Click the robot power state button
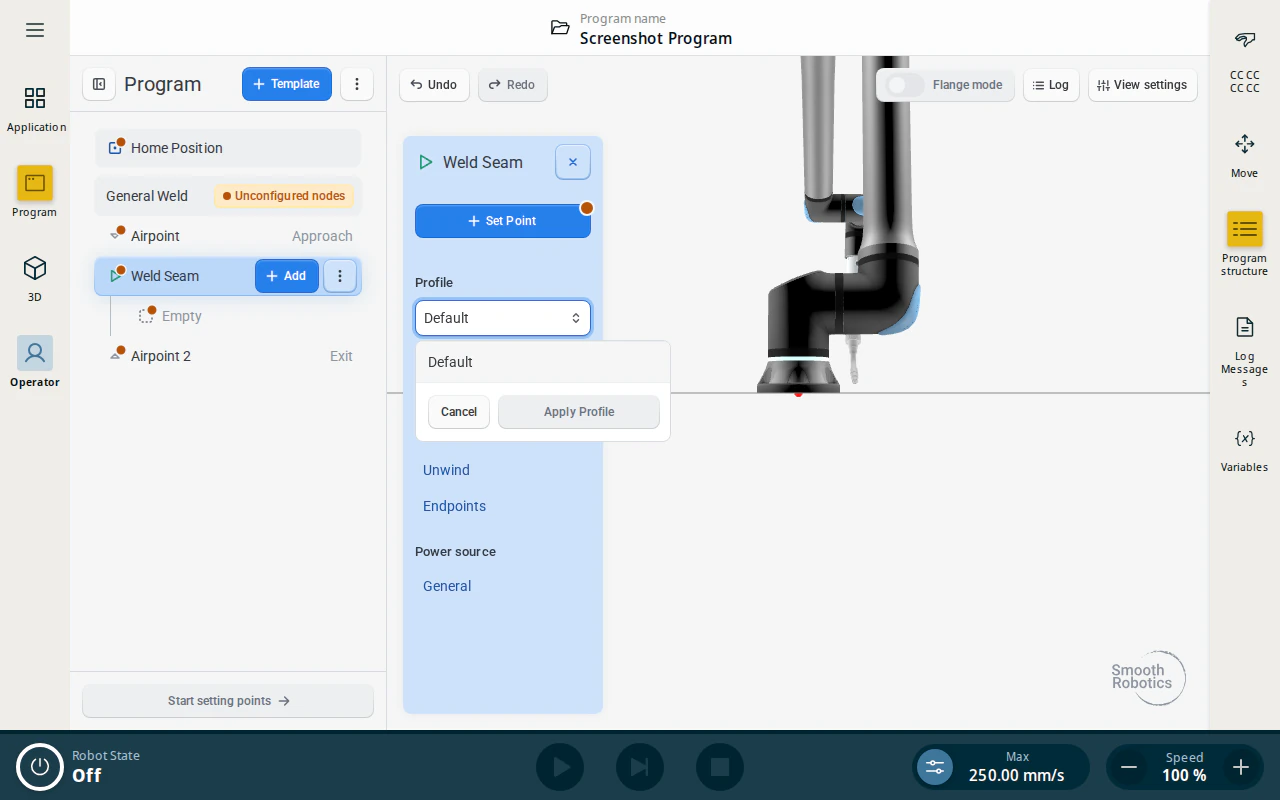1280x800 pixels. (40, 767)
